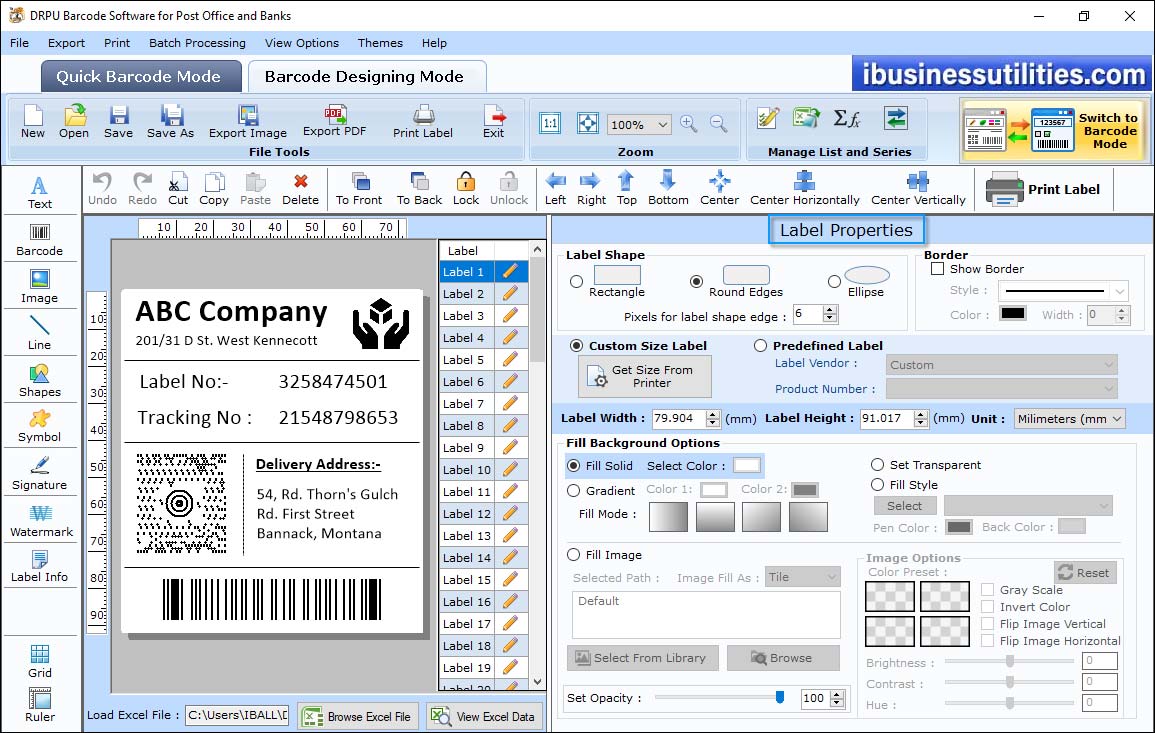Image resolution: width=1155 pixels, height=733 pixels.
Task: Select Rectangle label shape
Action: point(577,281)
